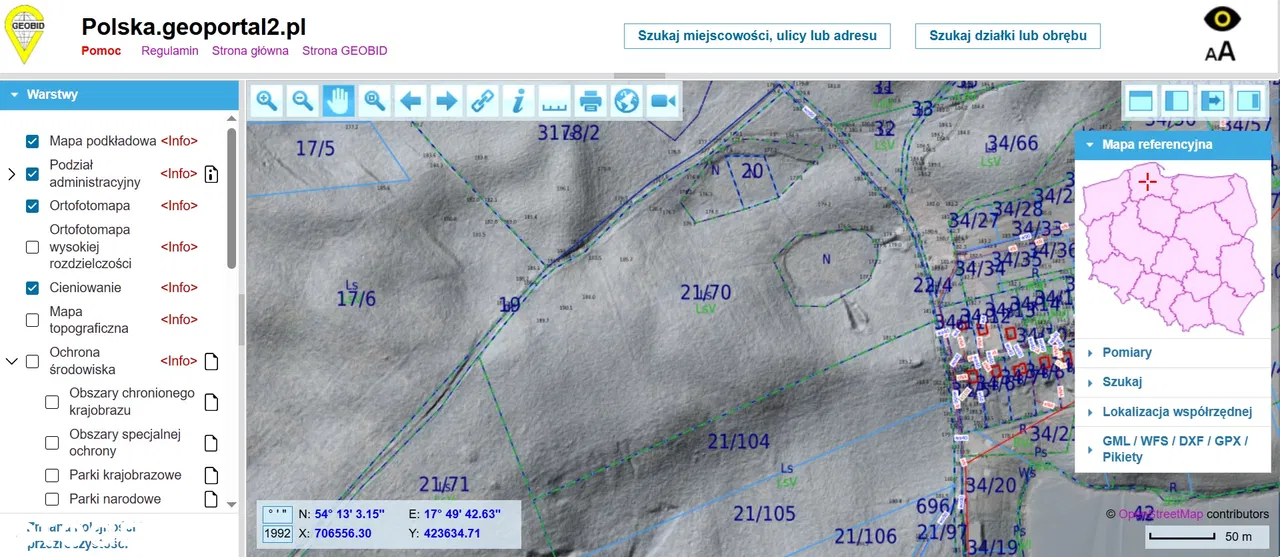Click the chain link share icon

click(483, 100)
